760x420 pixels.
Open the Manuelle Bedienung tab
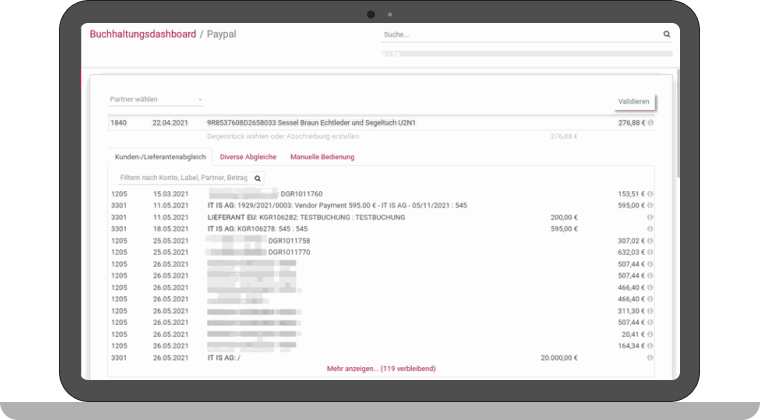(x=322, y=157)
